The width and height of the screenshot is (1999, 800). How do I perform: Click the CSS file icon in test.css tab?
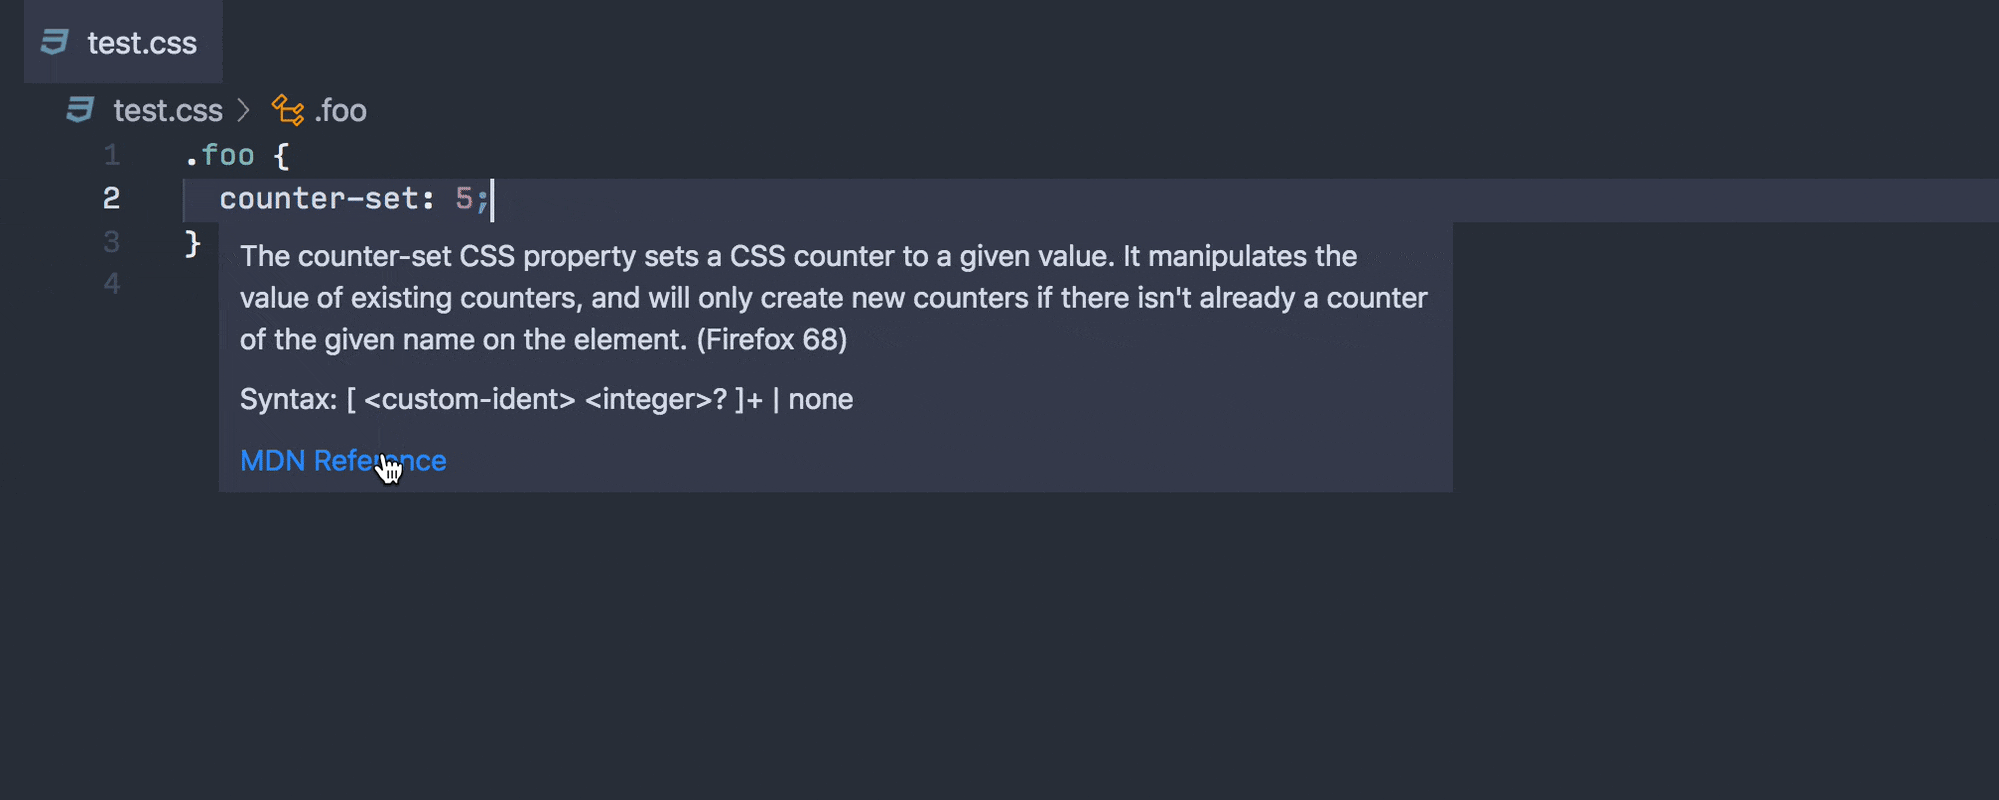click(x=54, y=42)
